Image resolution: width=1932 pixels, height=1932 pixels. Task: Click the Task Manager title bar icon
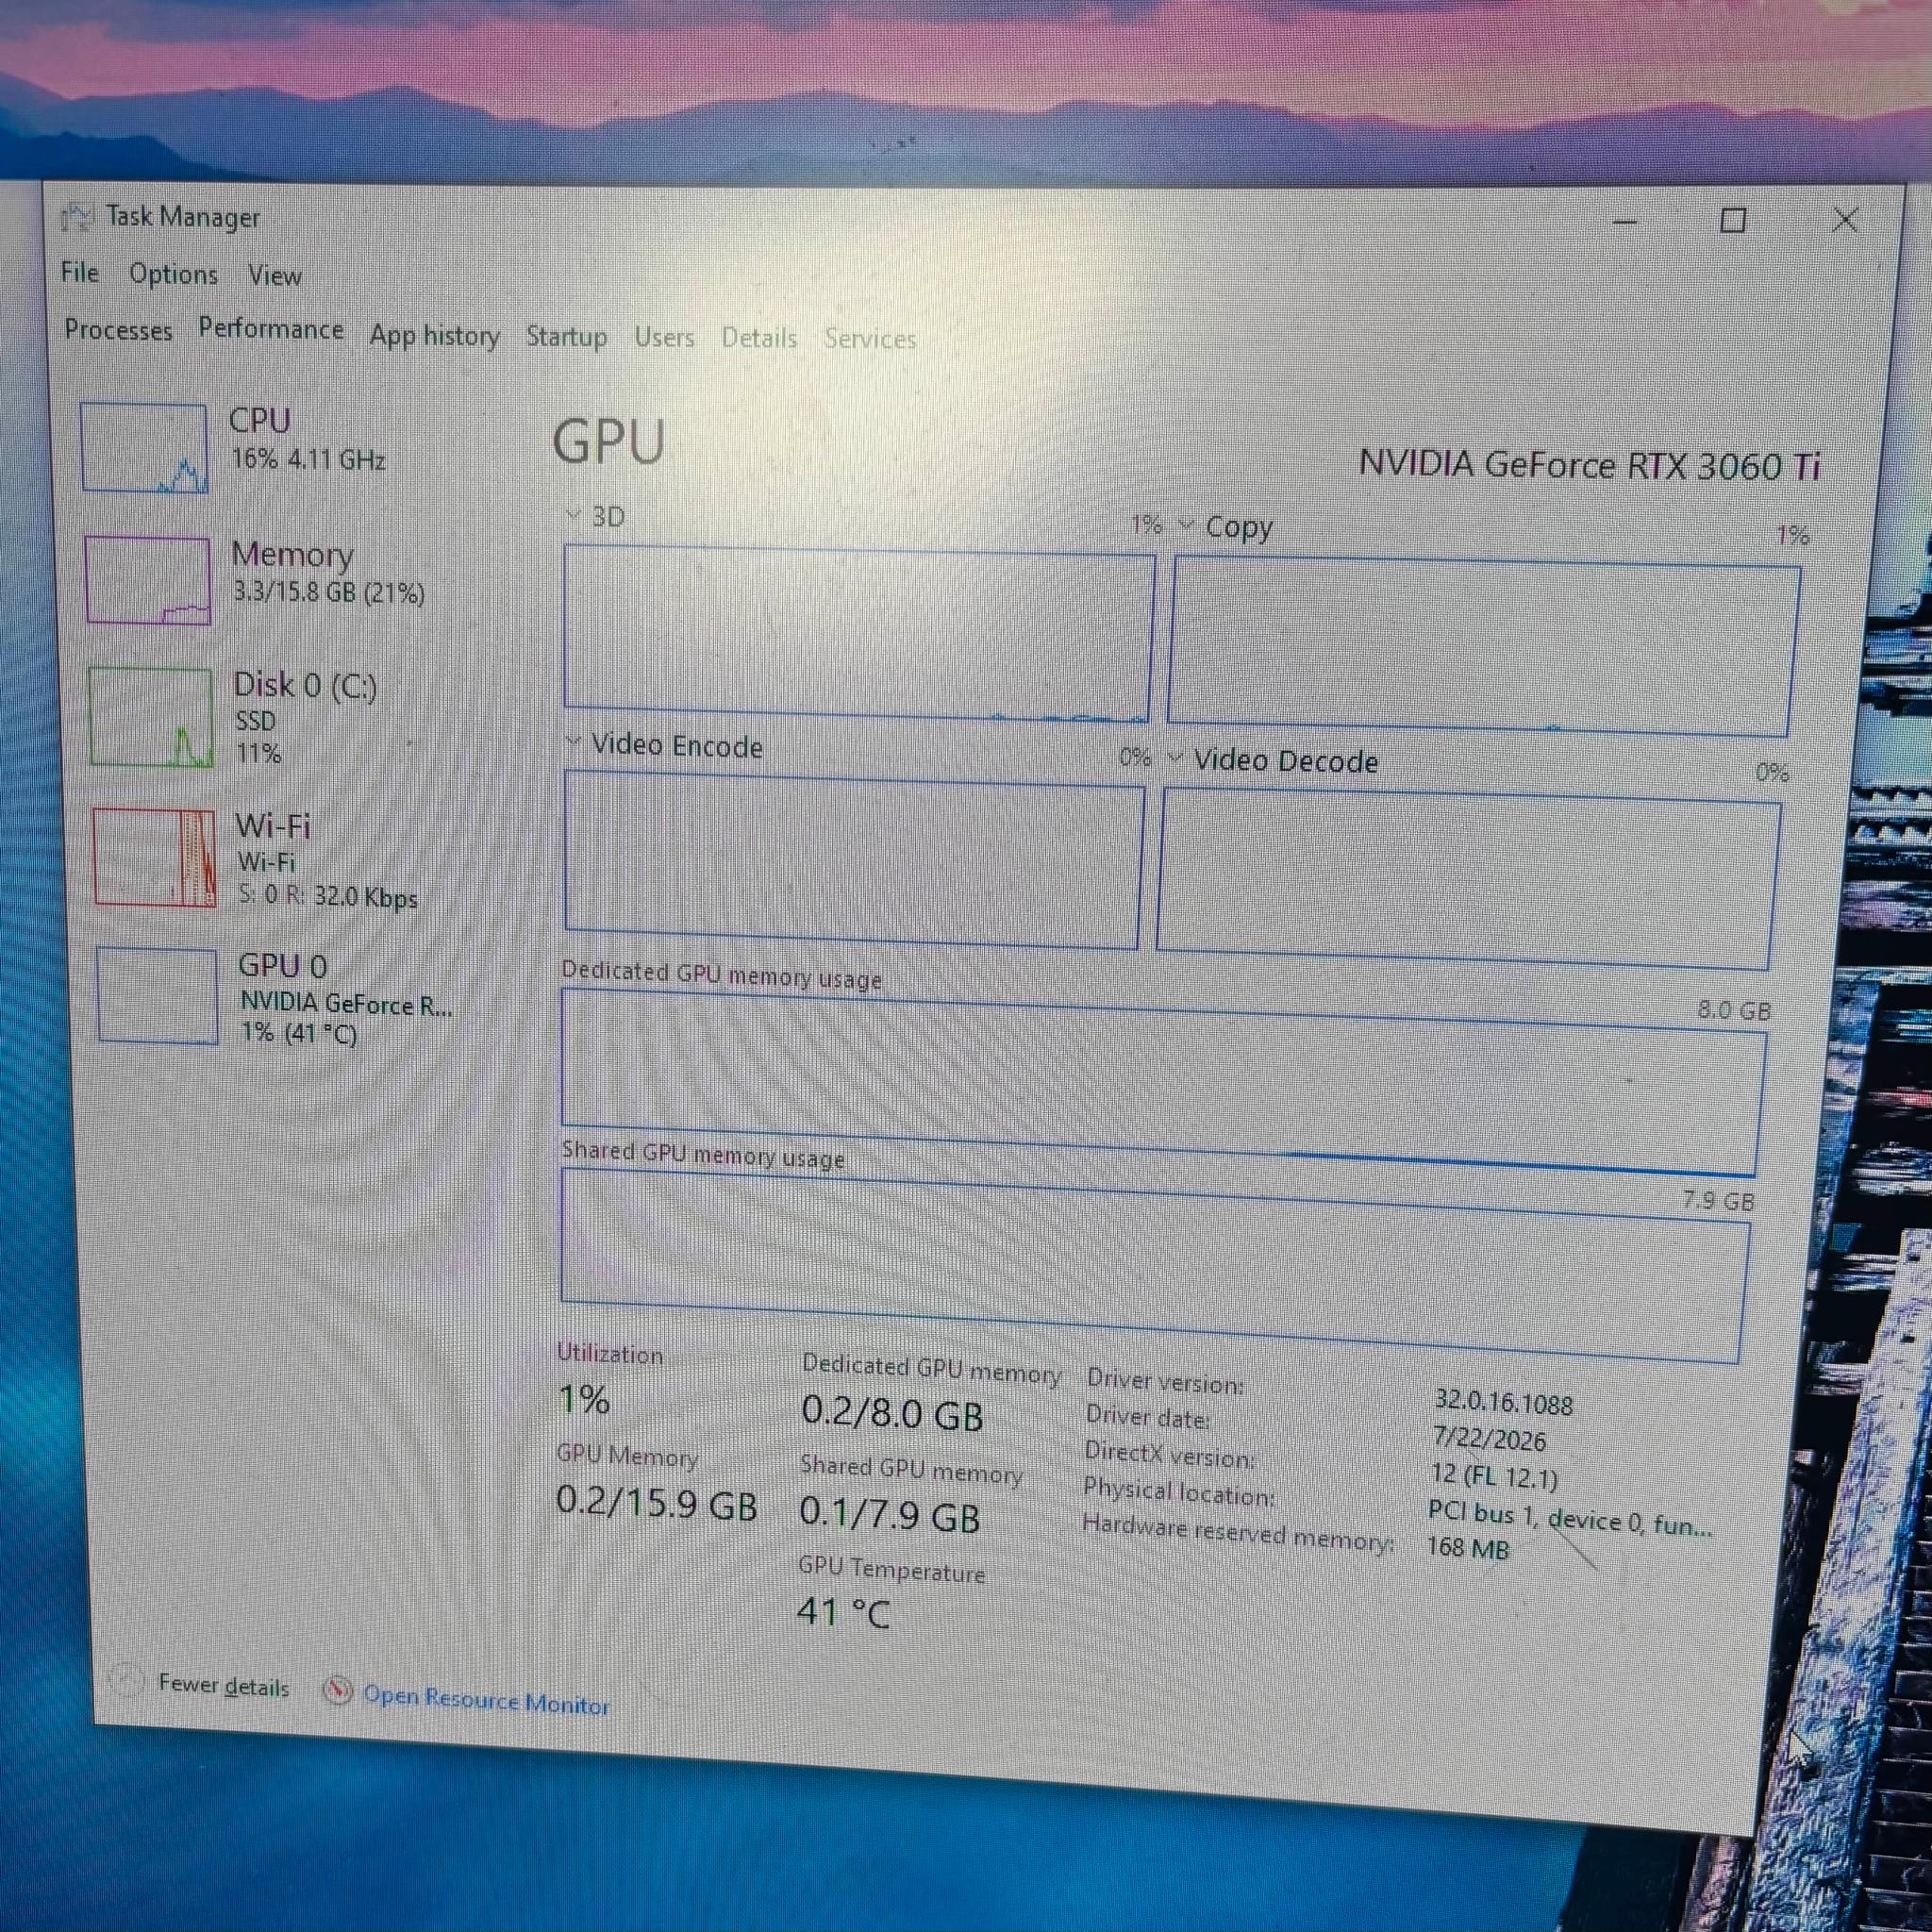point(76,216)
